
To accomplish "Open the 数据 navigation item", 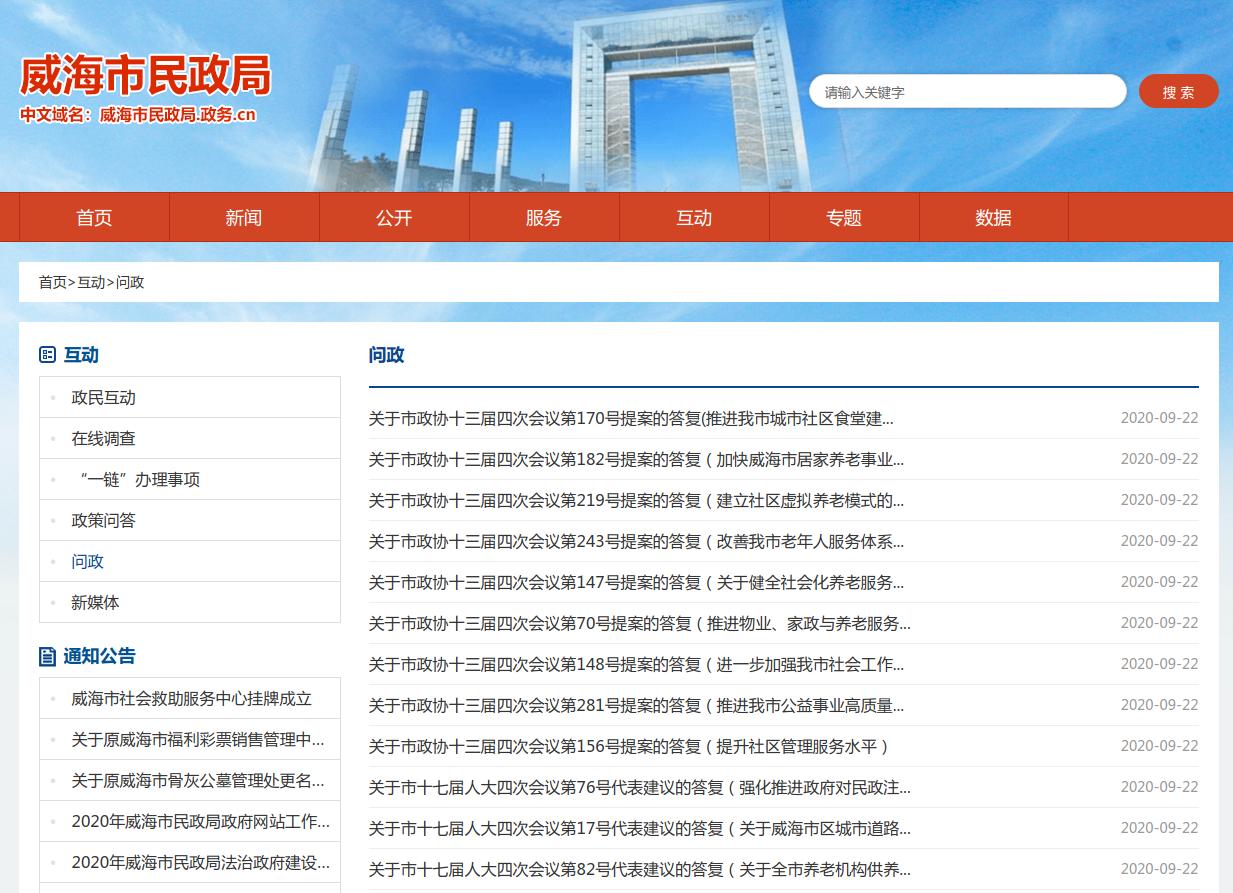I will click(993, 218).
